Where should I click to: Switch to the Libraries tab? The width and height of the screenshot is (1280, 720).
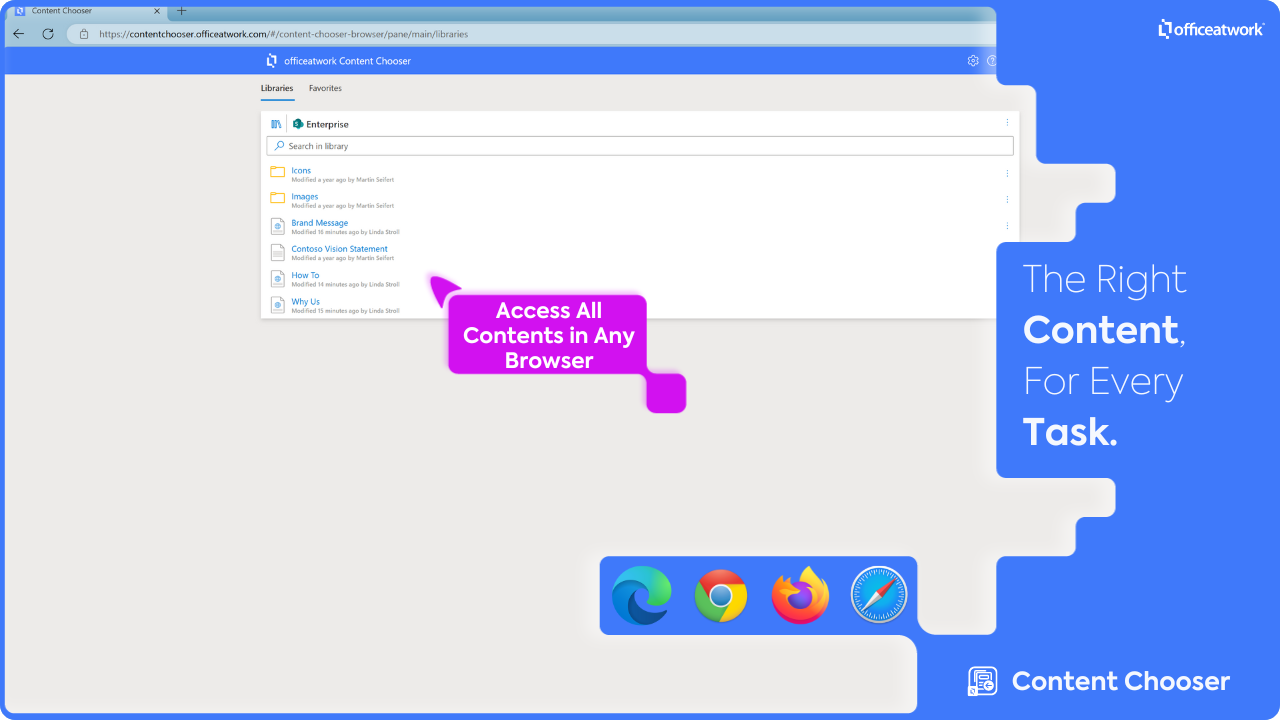coord(277,88)
